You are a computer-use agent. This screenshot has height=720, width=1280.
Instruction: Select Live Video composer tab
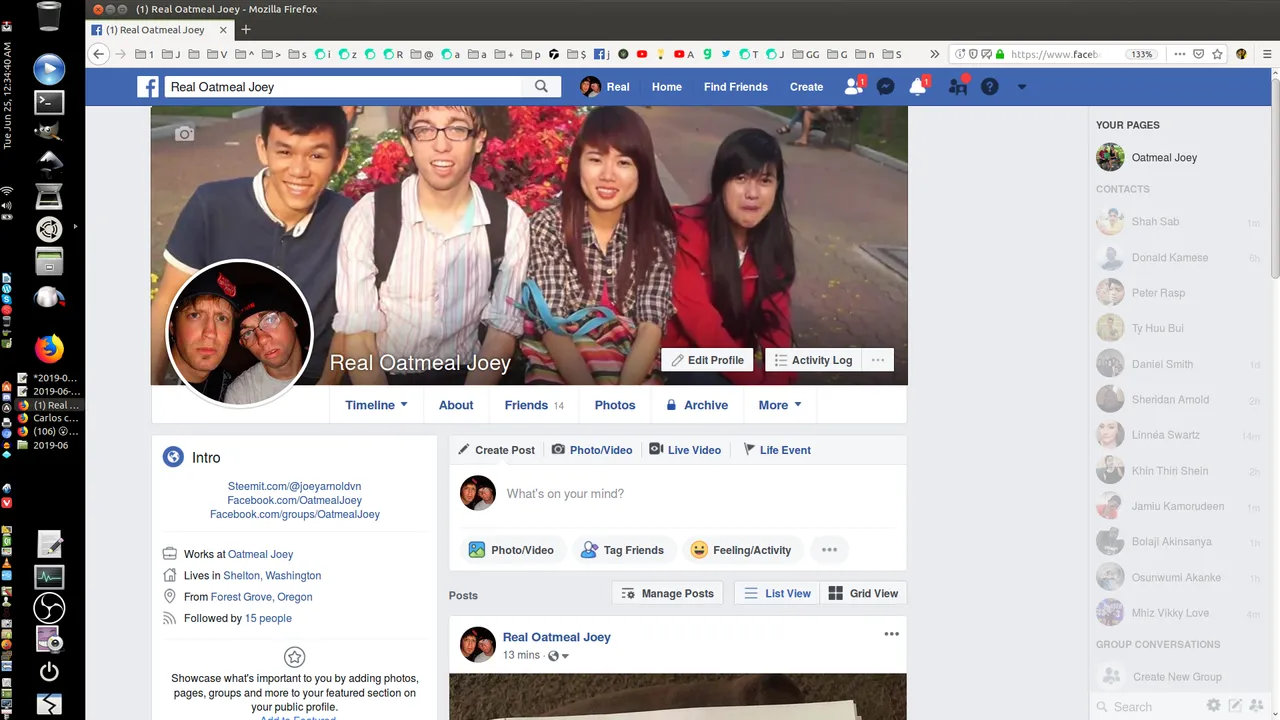point(685,450)
